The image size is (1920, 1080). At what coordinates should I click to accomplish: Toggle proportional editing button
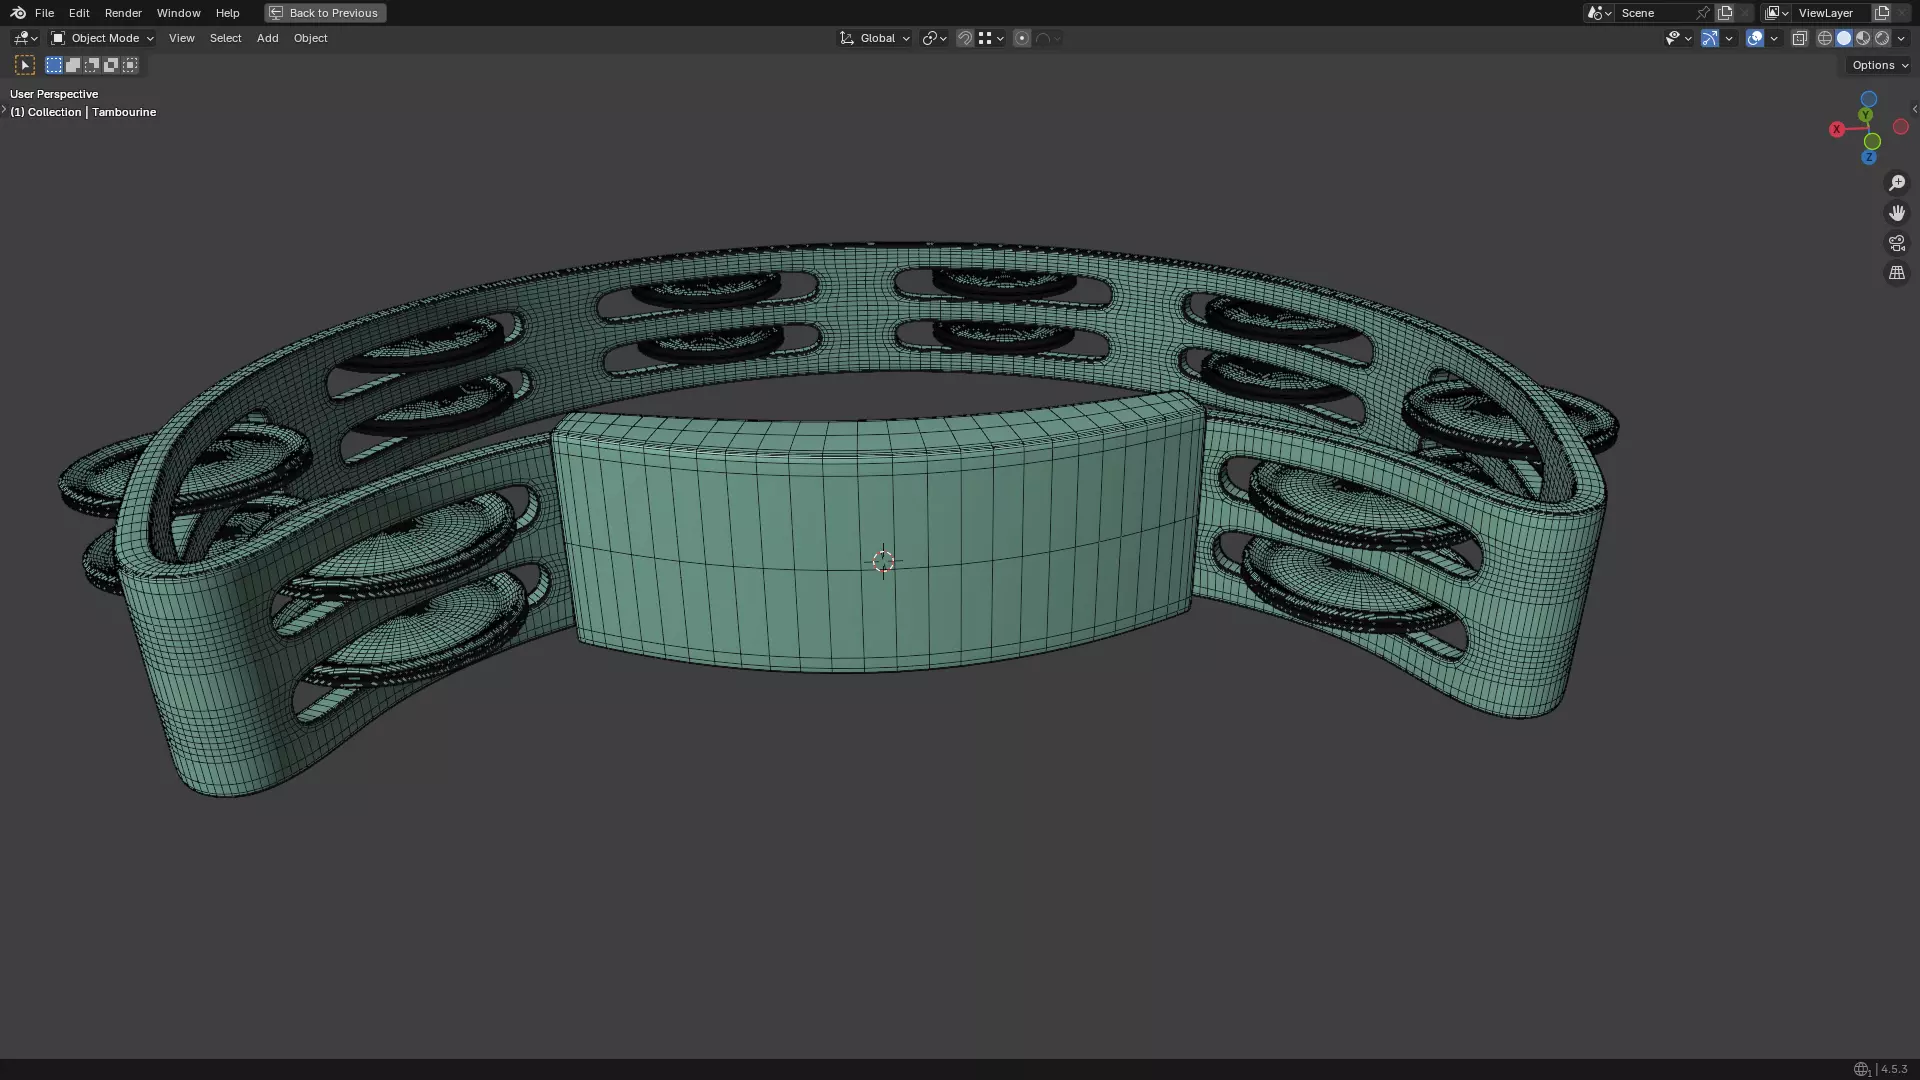pyautogui.click(x=1021, y=38)
